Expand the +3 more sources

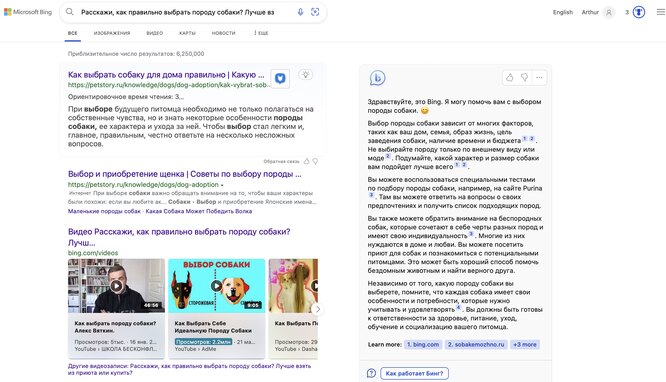click(525, 345)
